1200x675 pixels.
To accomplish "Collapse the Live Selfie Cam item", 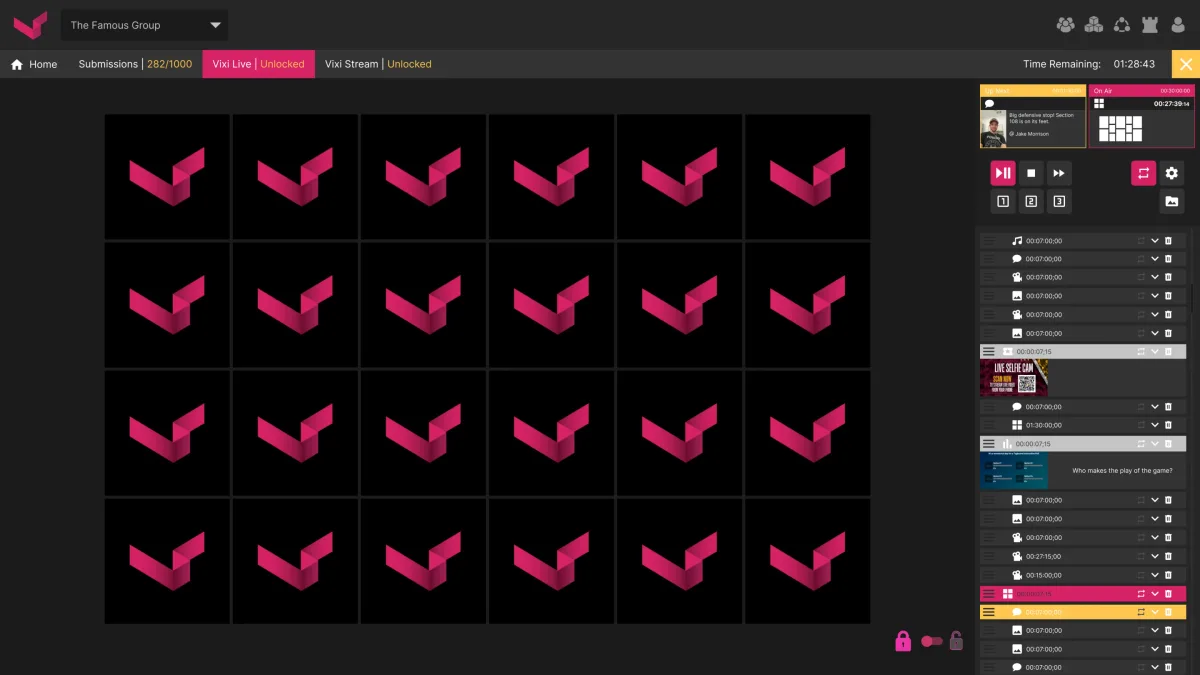I will coord(1154,352).
